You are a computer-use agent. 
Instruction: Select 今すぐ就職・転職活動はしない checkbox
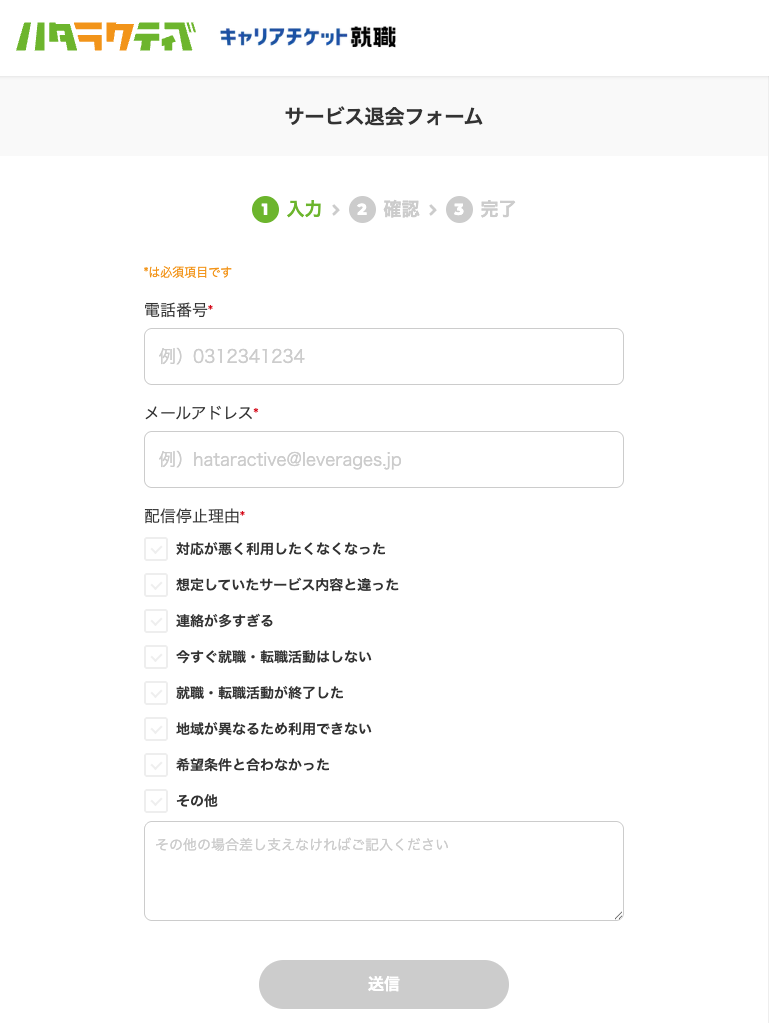[x=156, y=657]
